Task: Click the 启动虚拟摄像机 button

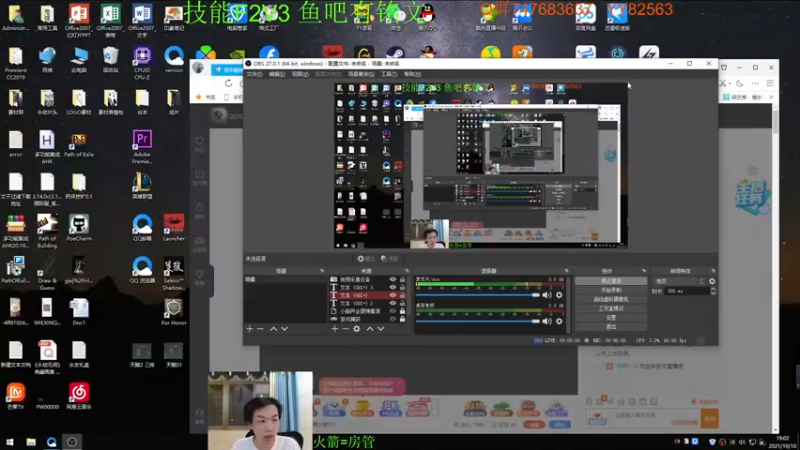Action: click(611, 299)
